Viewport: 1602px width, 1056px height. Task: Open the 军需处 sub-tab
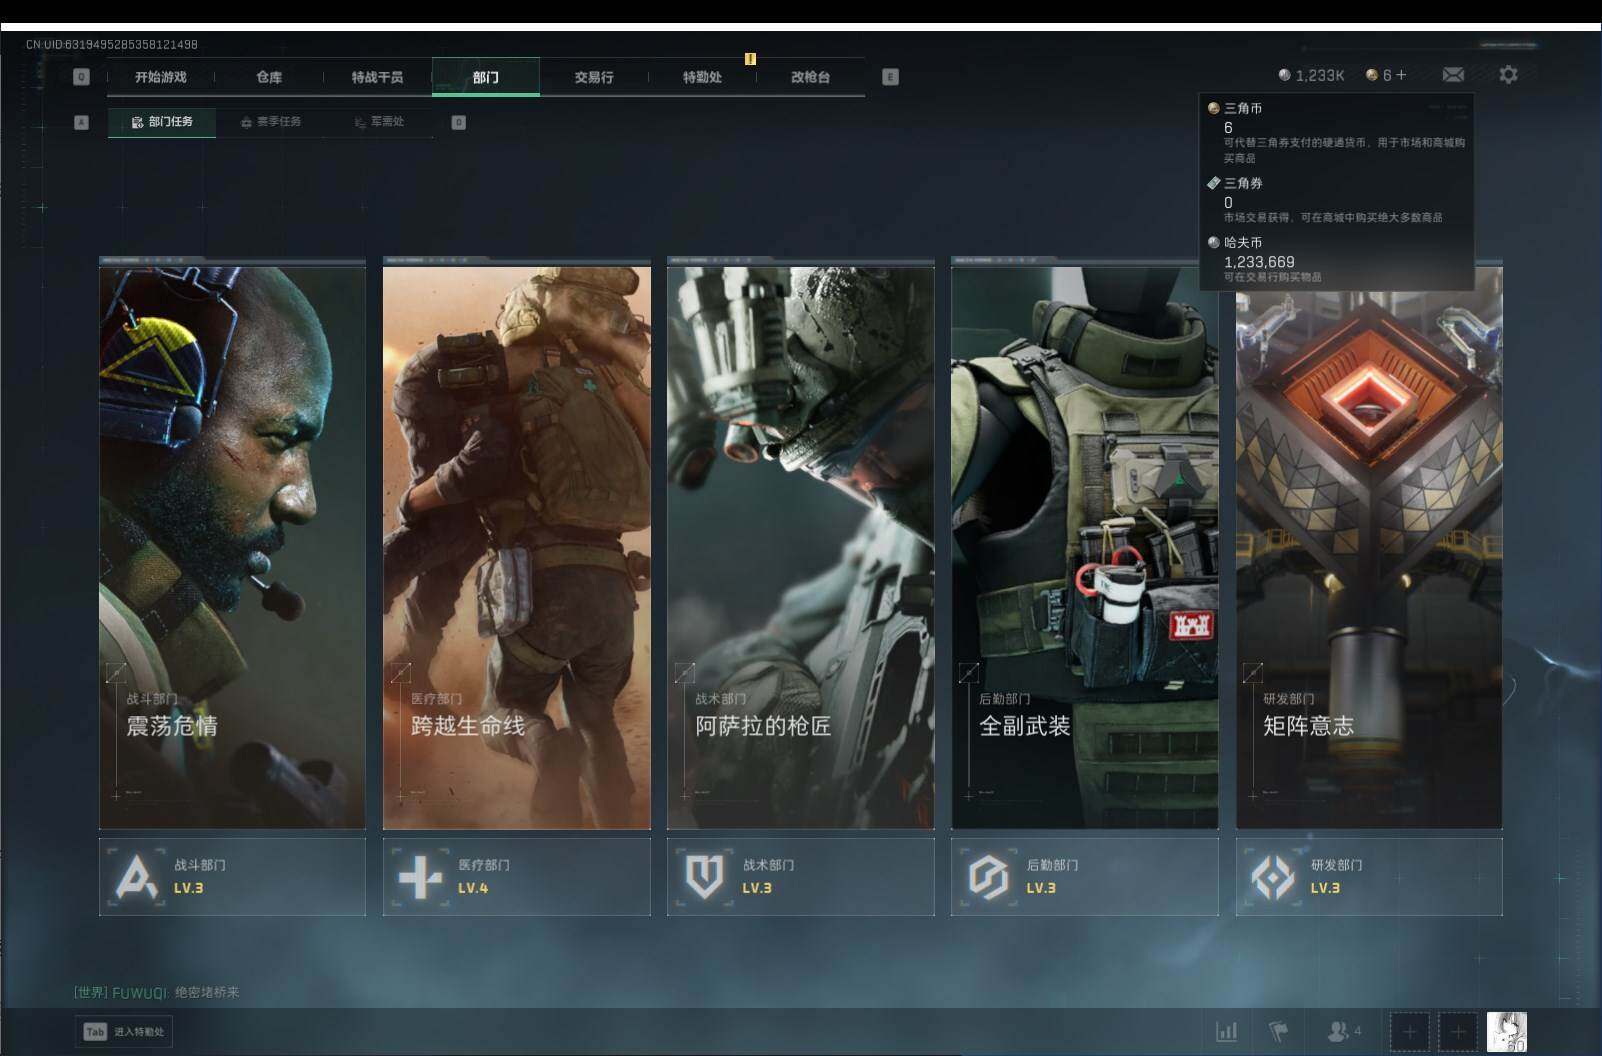pos(380,122)
